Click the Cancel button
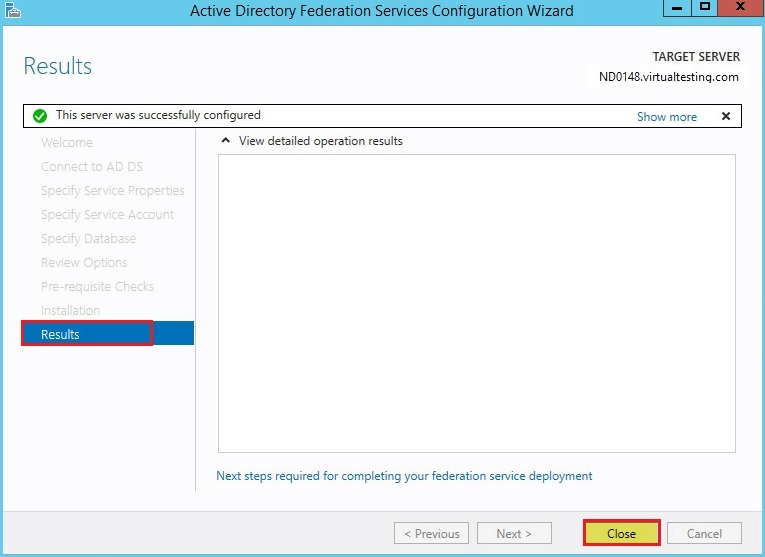 pyautogui.click(x=704, y=533)
